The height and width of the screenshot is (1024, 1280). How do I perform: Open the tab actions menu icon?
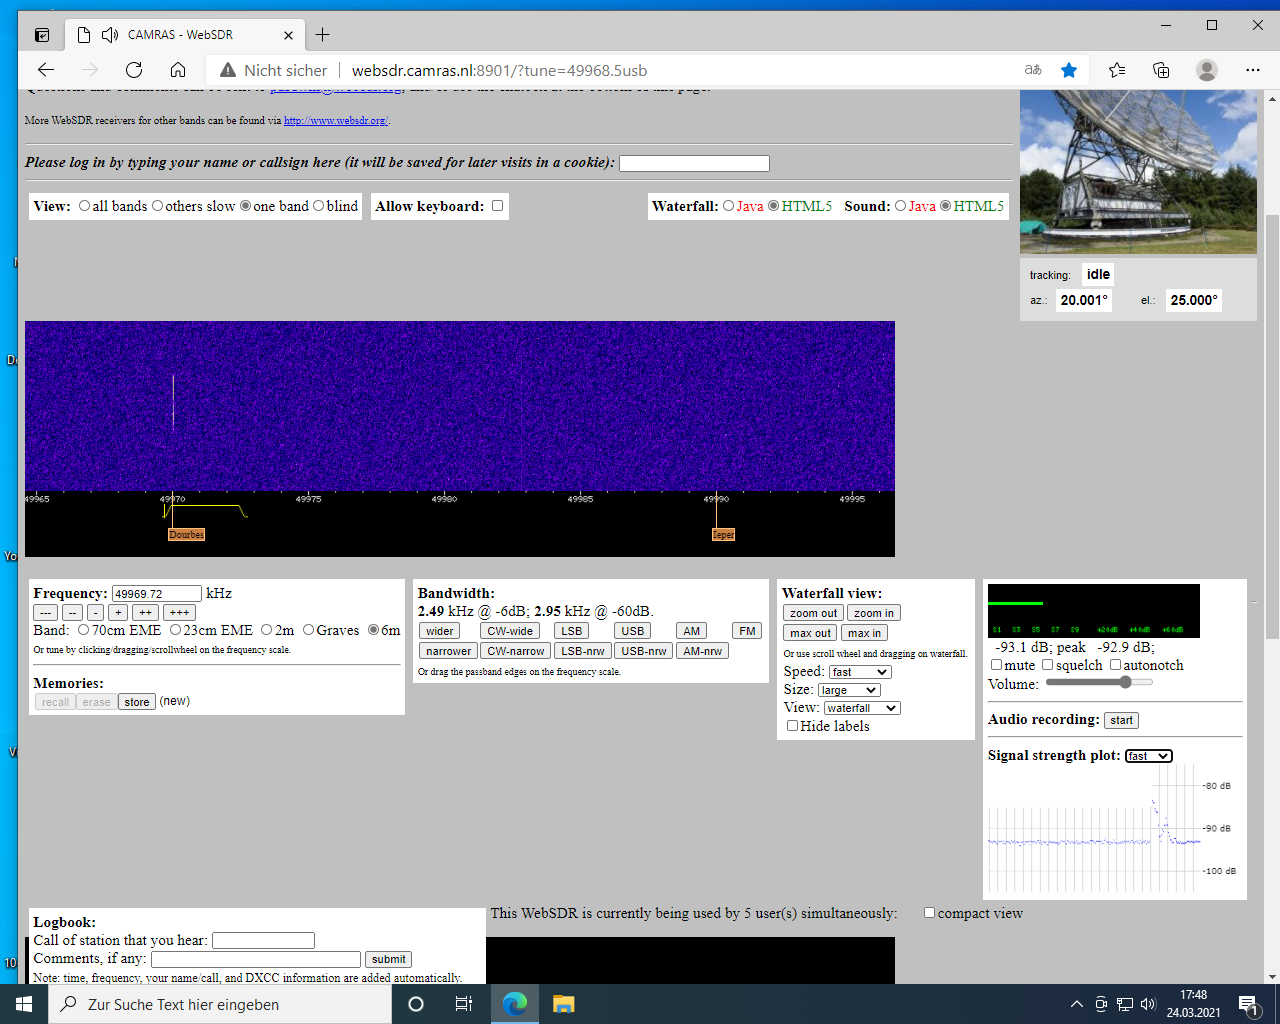42,35
